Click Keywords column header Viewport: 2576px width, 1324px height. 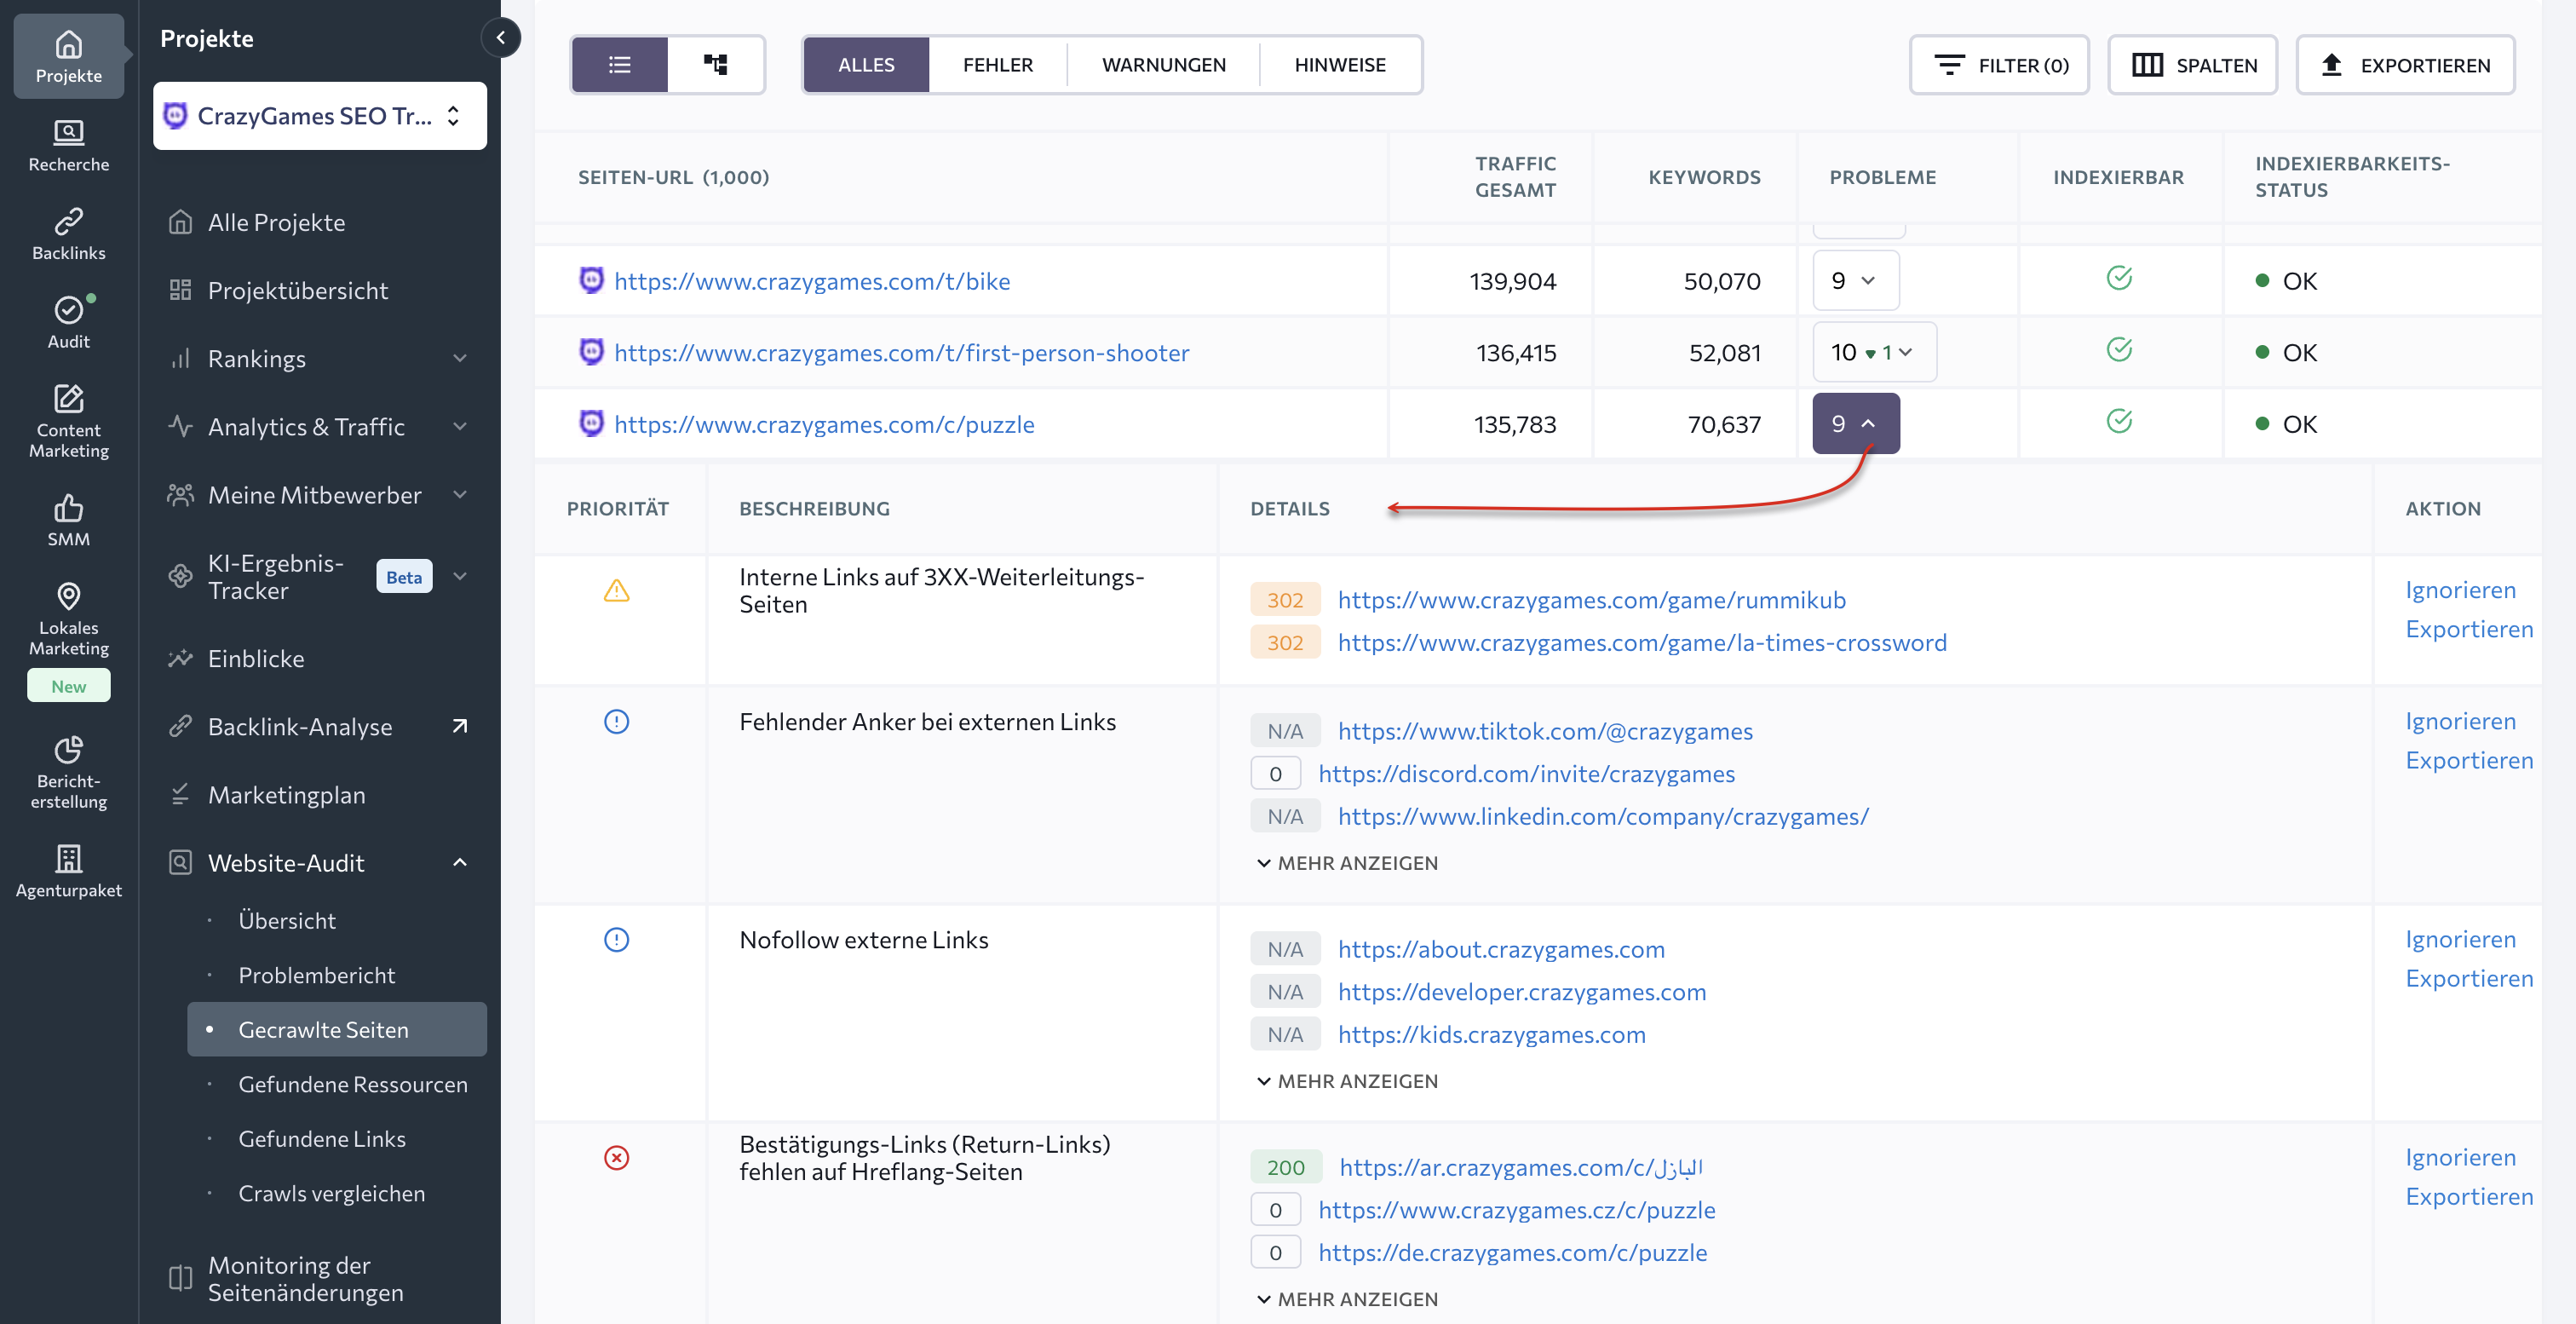coord(1704,177)
